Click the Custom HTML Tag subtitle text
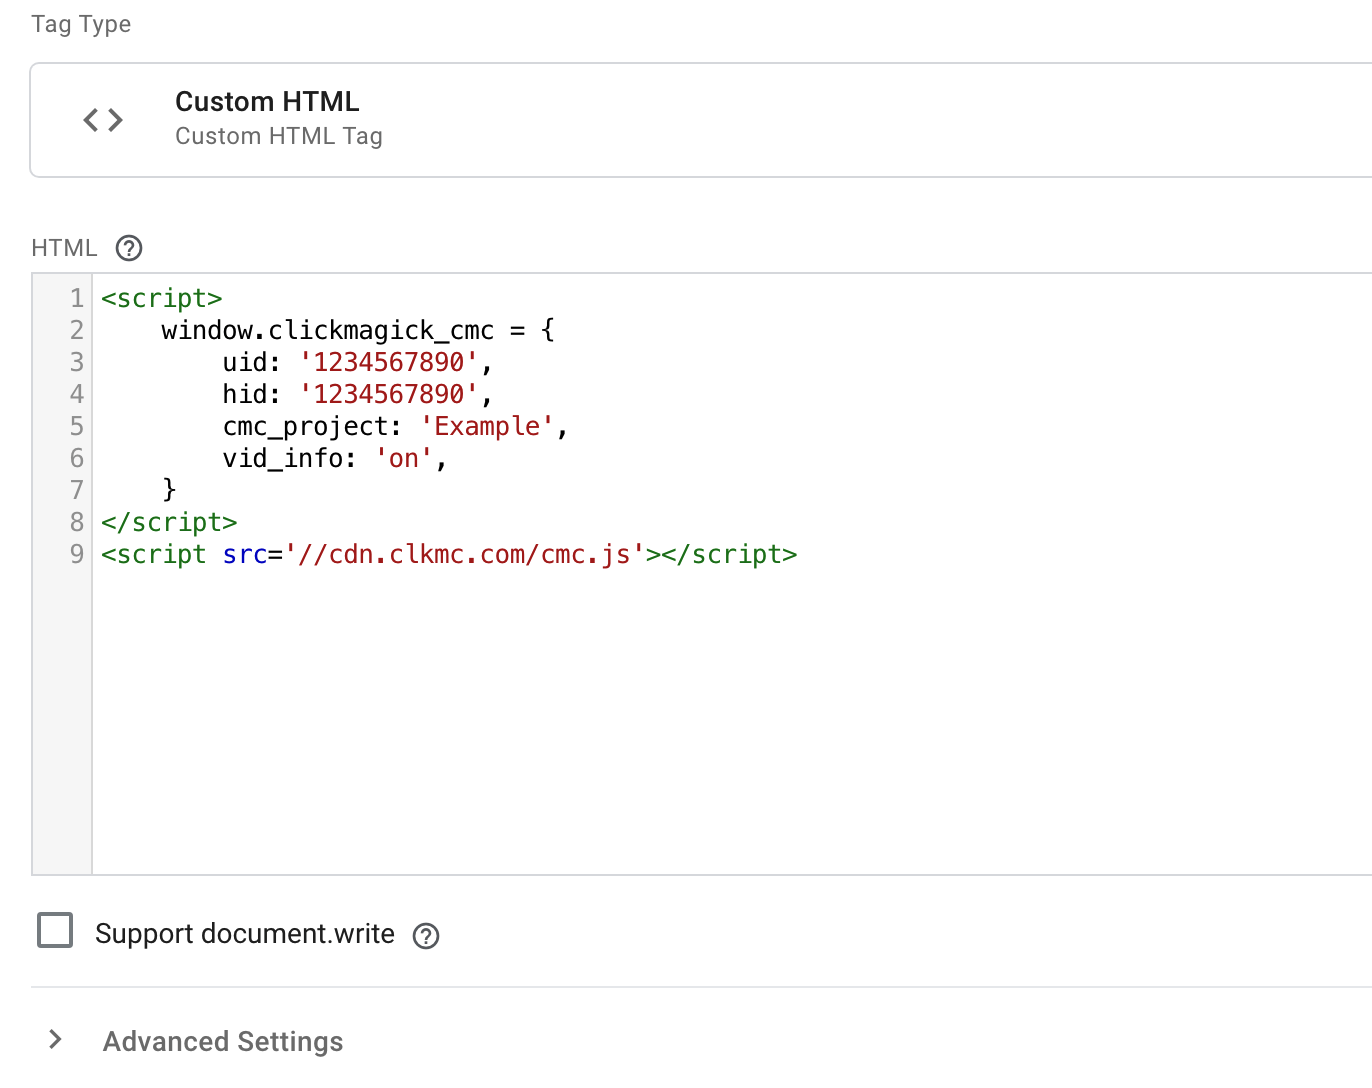This screenshot has height=1088, width=1372. pyautogui.click(x=278, y=136)
